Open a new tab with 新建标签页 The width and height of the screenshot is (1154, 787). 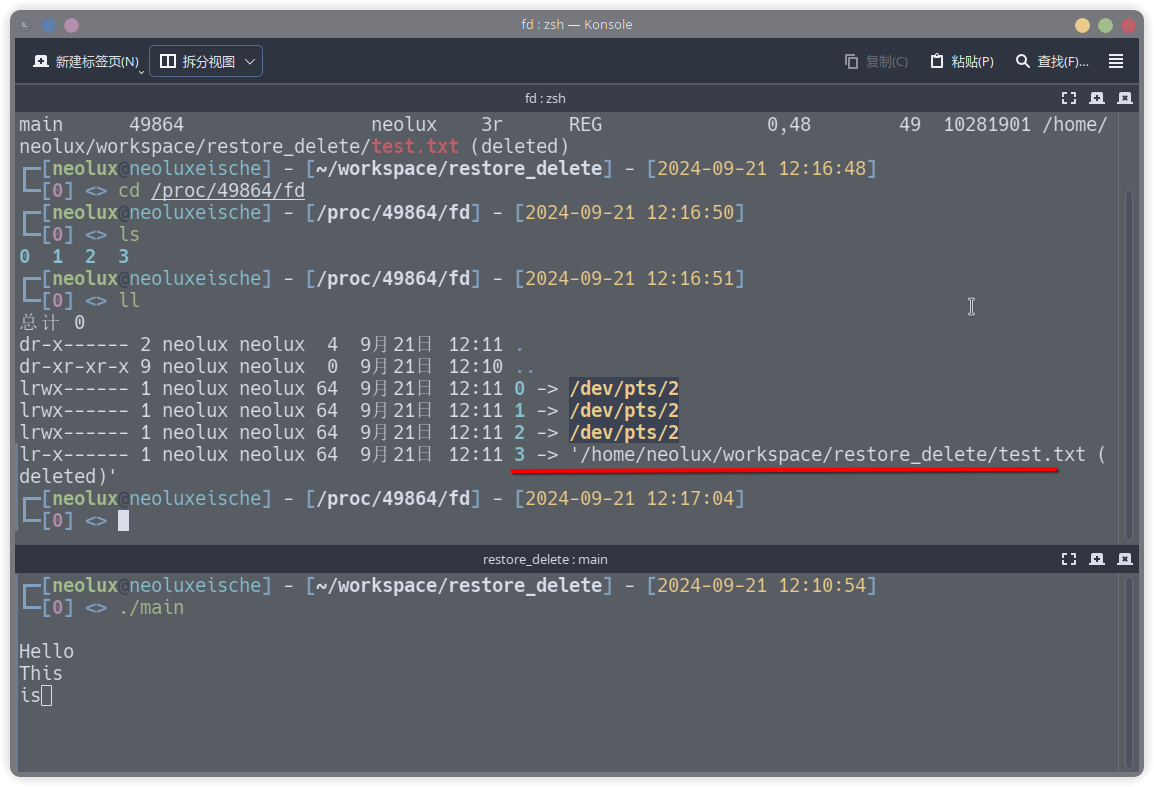[85, 61]
